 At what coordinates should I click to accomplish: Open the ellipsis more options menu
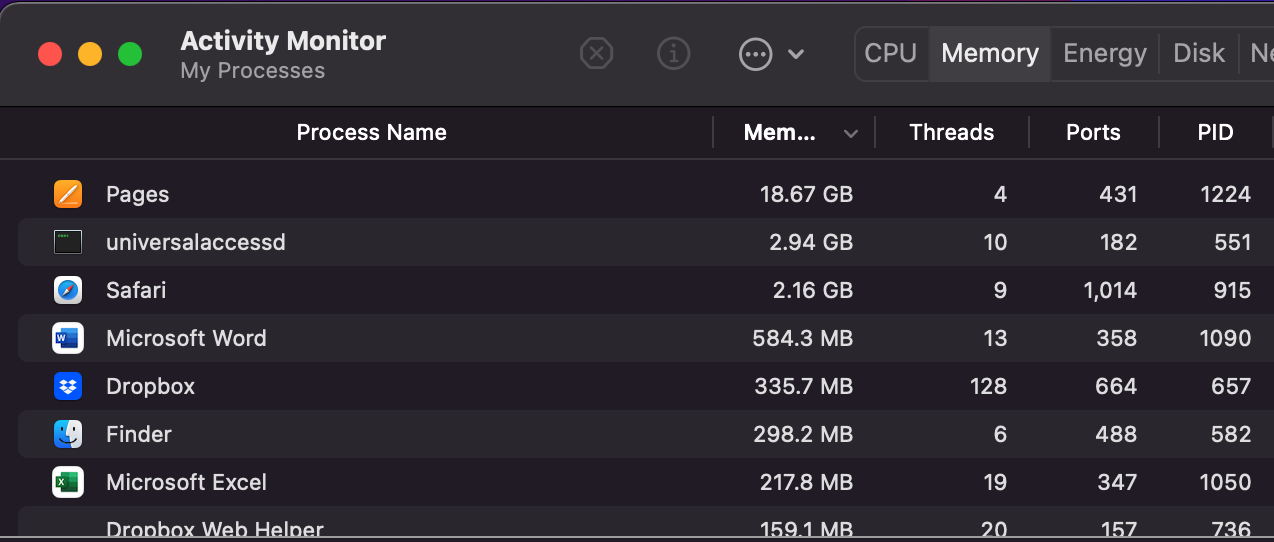click(x=755, y=53)
